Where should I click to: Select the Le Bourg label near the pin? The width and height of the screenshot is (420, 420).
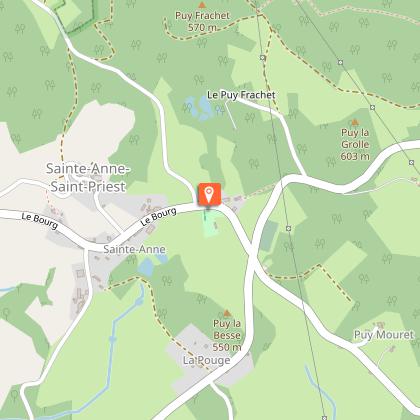pyautogui.click(x=158, y=217)
